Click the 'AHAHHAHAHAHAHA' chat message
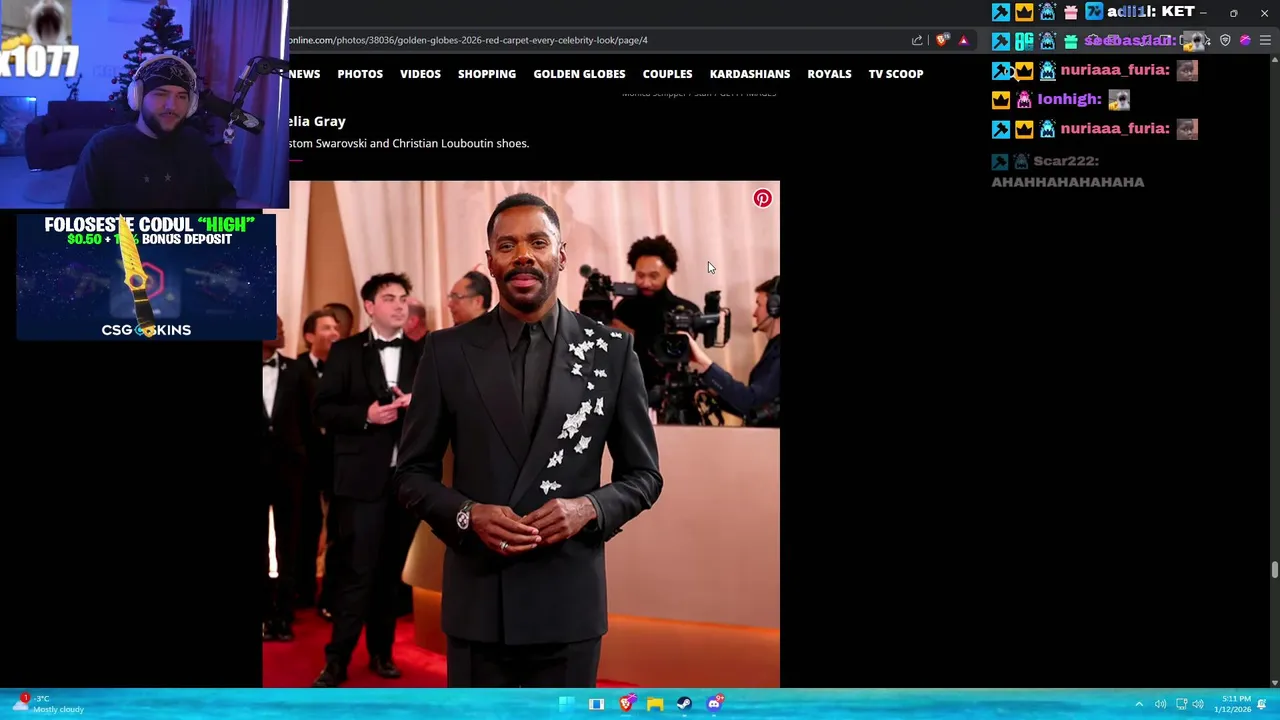Image resolution: width=1280 pixels, height=720 pixels. pyautogui.click(x=1068, y=182)
